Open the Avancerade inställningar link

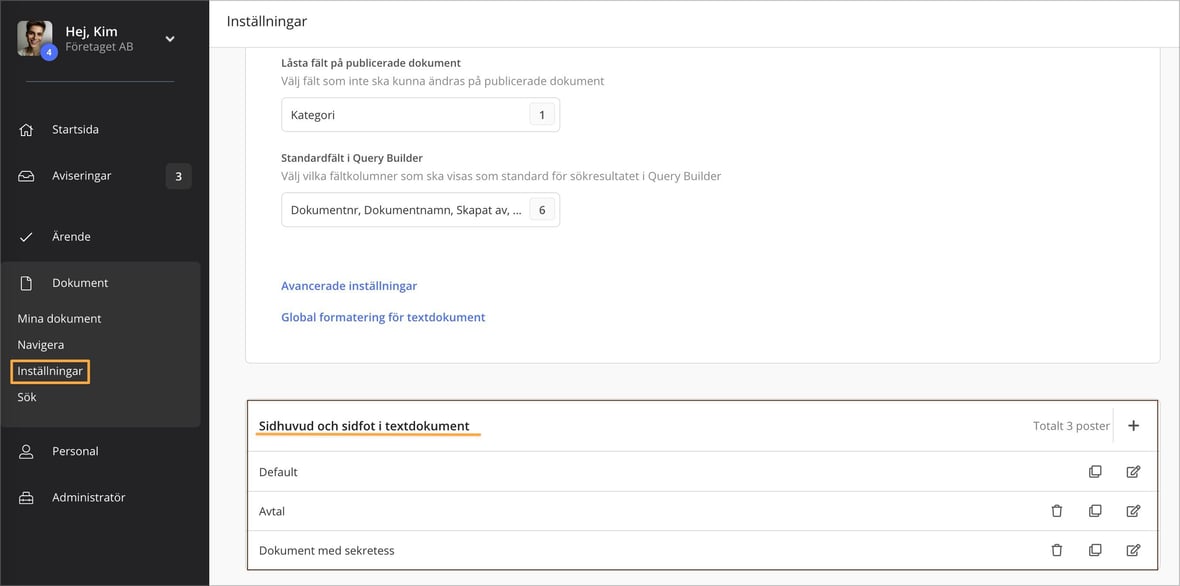point(348,286)
